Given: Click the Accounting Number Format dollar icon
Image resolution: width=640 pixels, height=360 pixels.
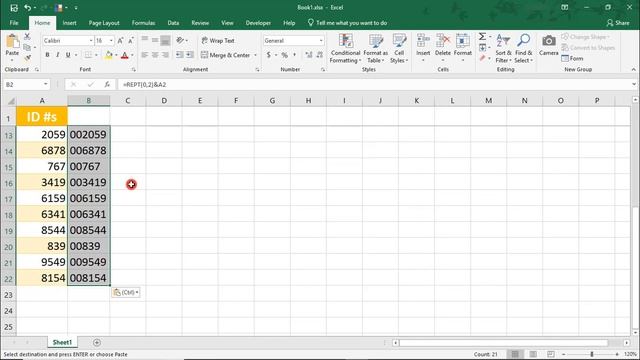Looking at the screenshot, I should 269,55.
